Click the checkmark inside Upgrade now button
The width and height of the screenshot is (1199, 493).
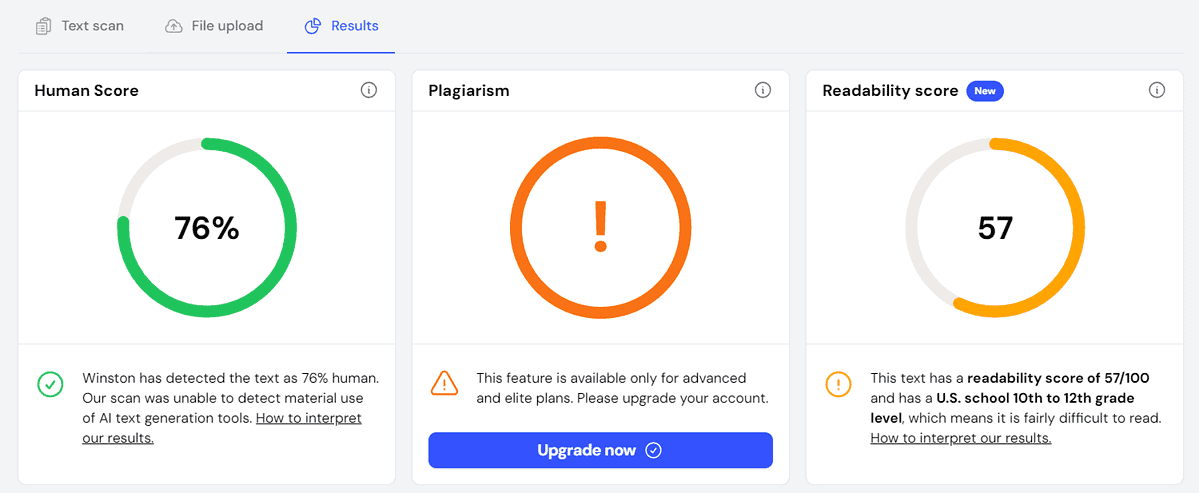tap(653, 451)
